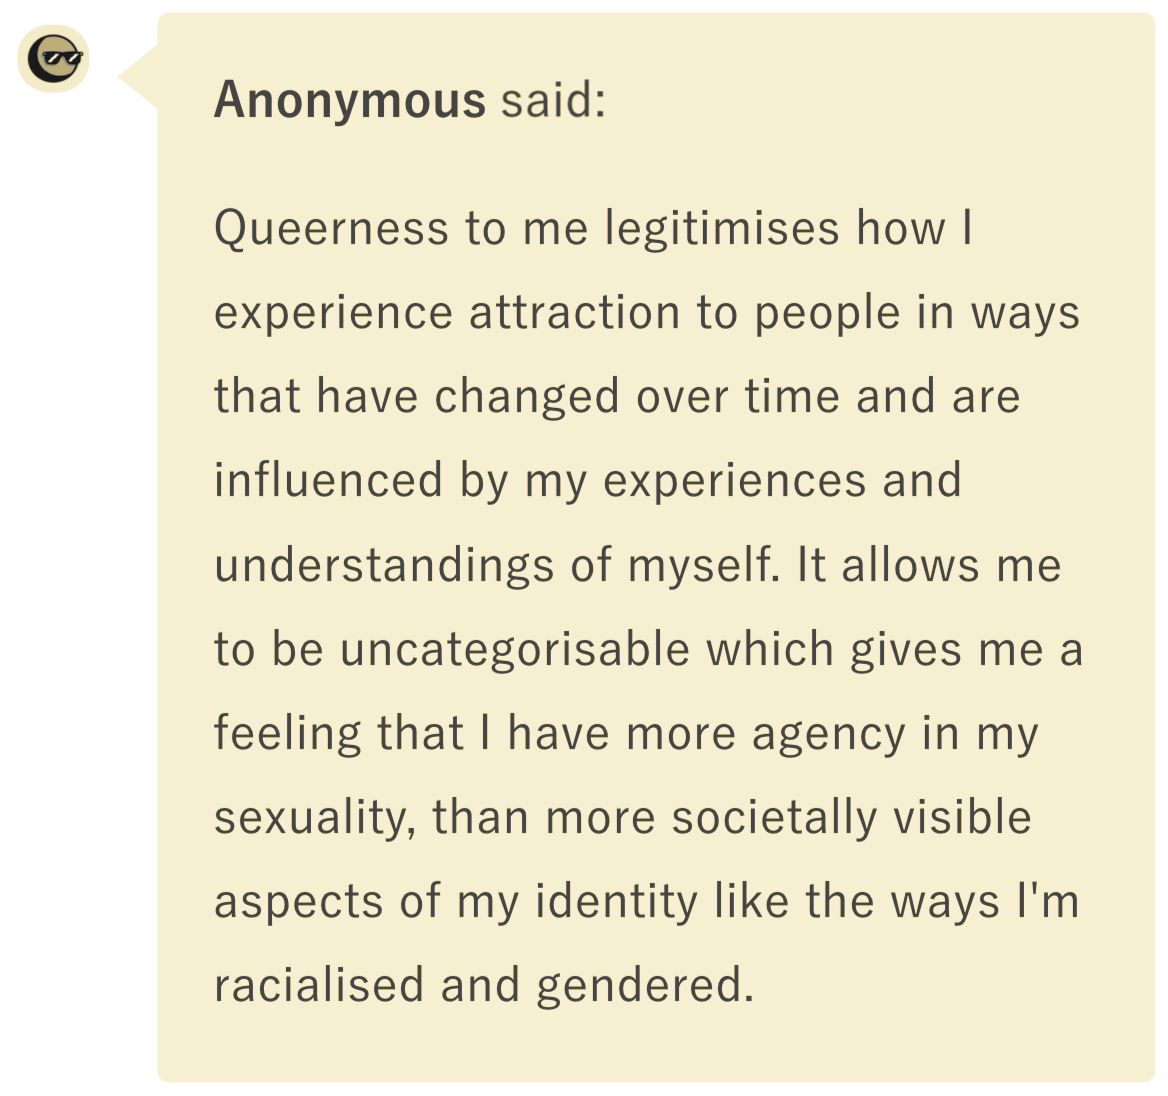Click the word 'racialised' in last line
1168x1096 pixels.
click(x=320, y=985)
